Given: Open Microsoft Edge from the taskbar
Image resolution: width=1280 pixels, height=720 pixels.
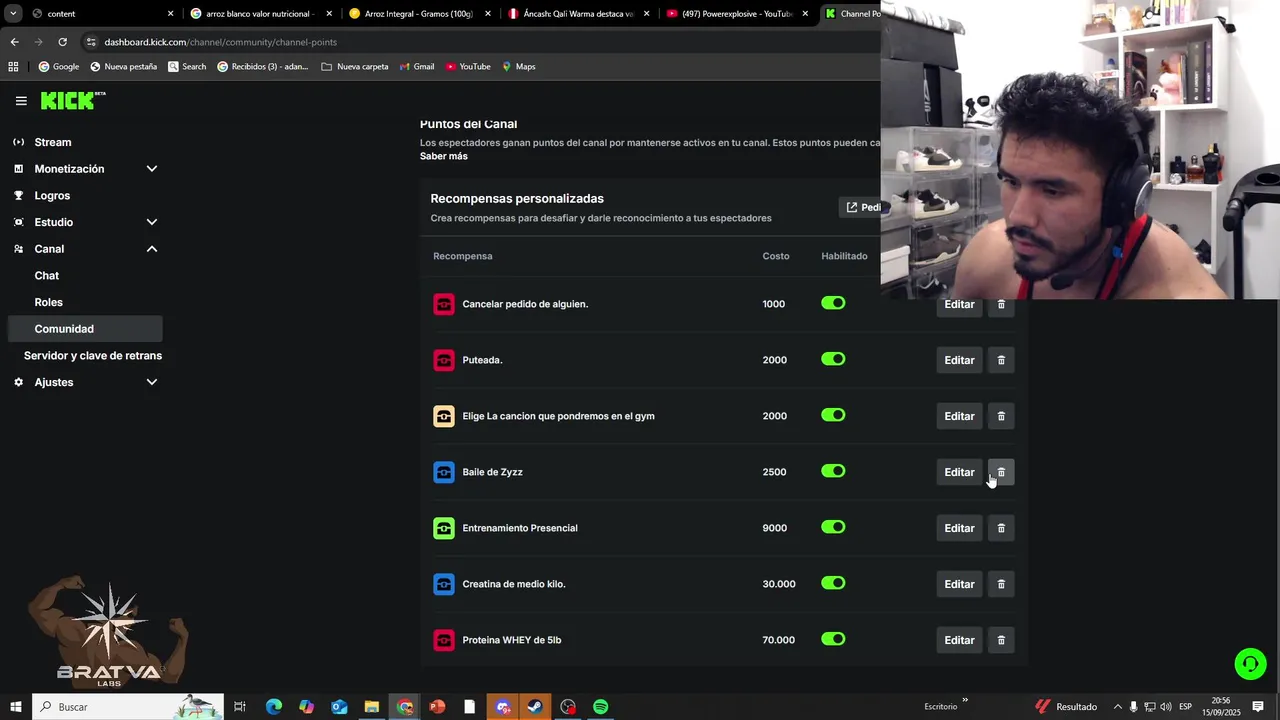Looking at the screenshot, I should pyautogui.click(x=273, y=707).
